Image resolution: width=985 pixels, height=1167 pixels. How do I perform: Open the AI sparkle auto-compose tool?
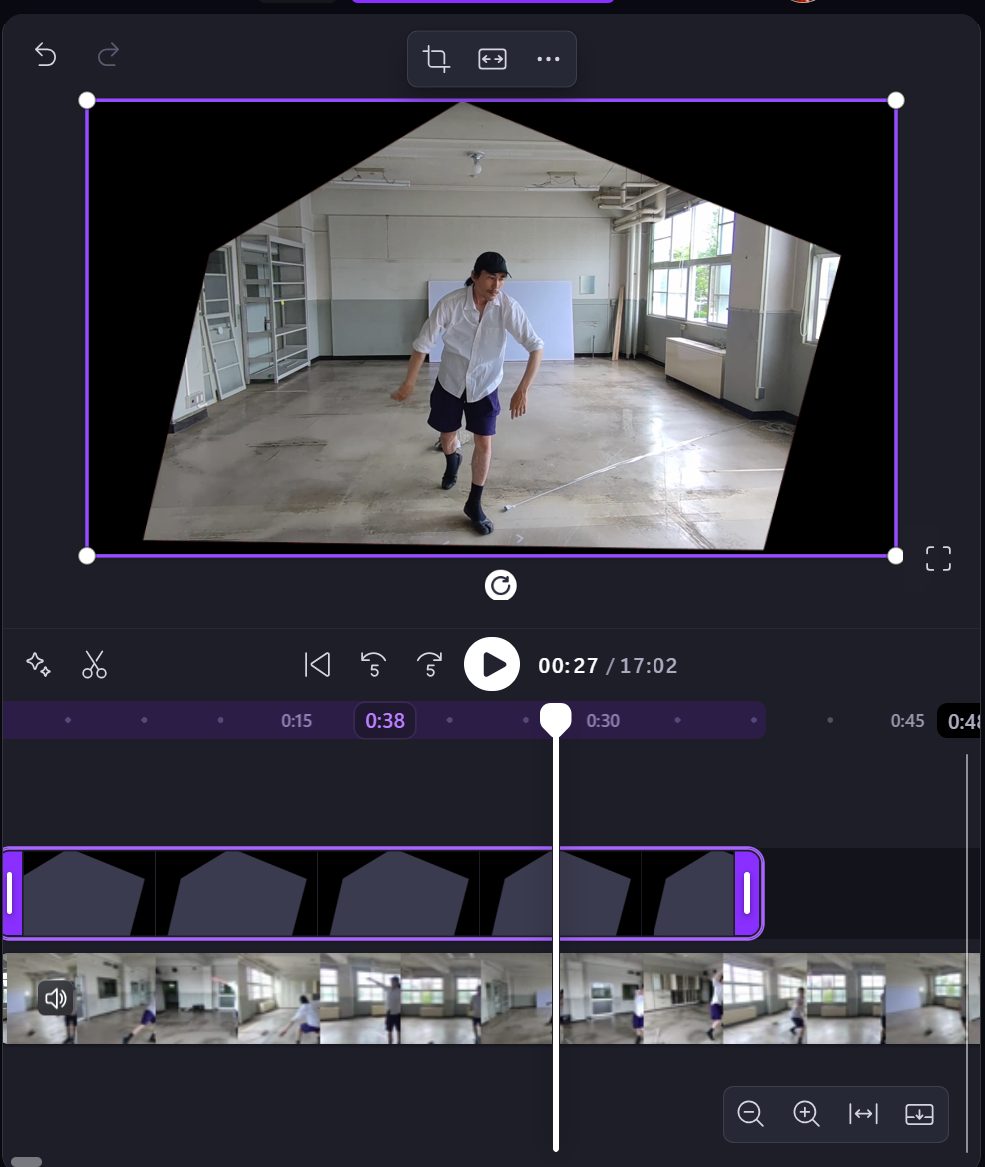tap(38, 665)
